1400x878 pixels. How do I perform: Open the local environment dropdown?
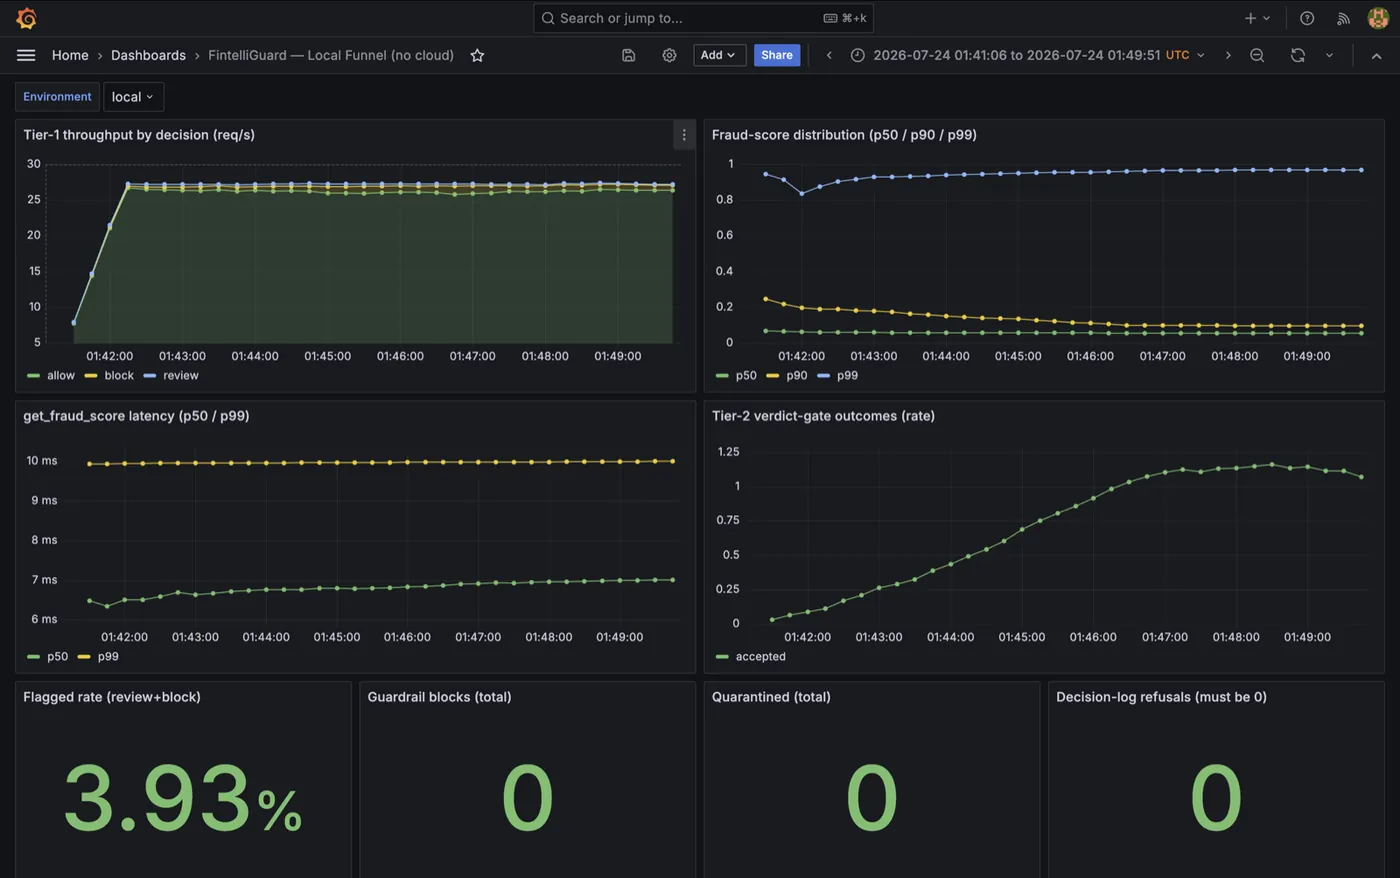(133, 97)
